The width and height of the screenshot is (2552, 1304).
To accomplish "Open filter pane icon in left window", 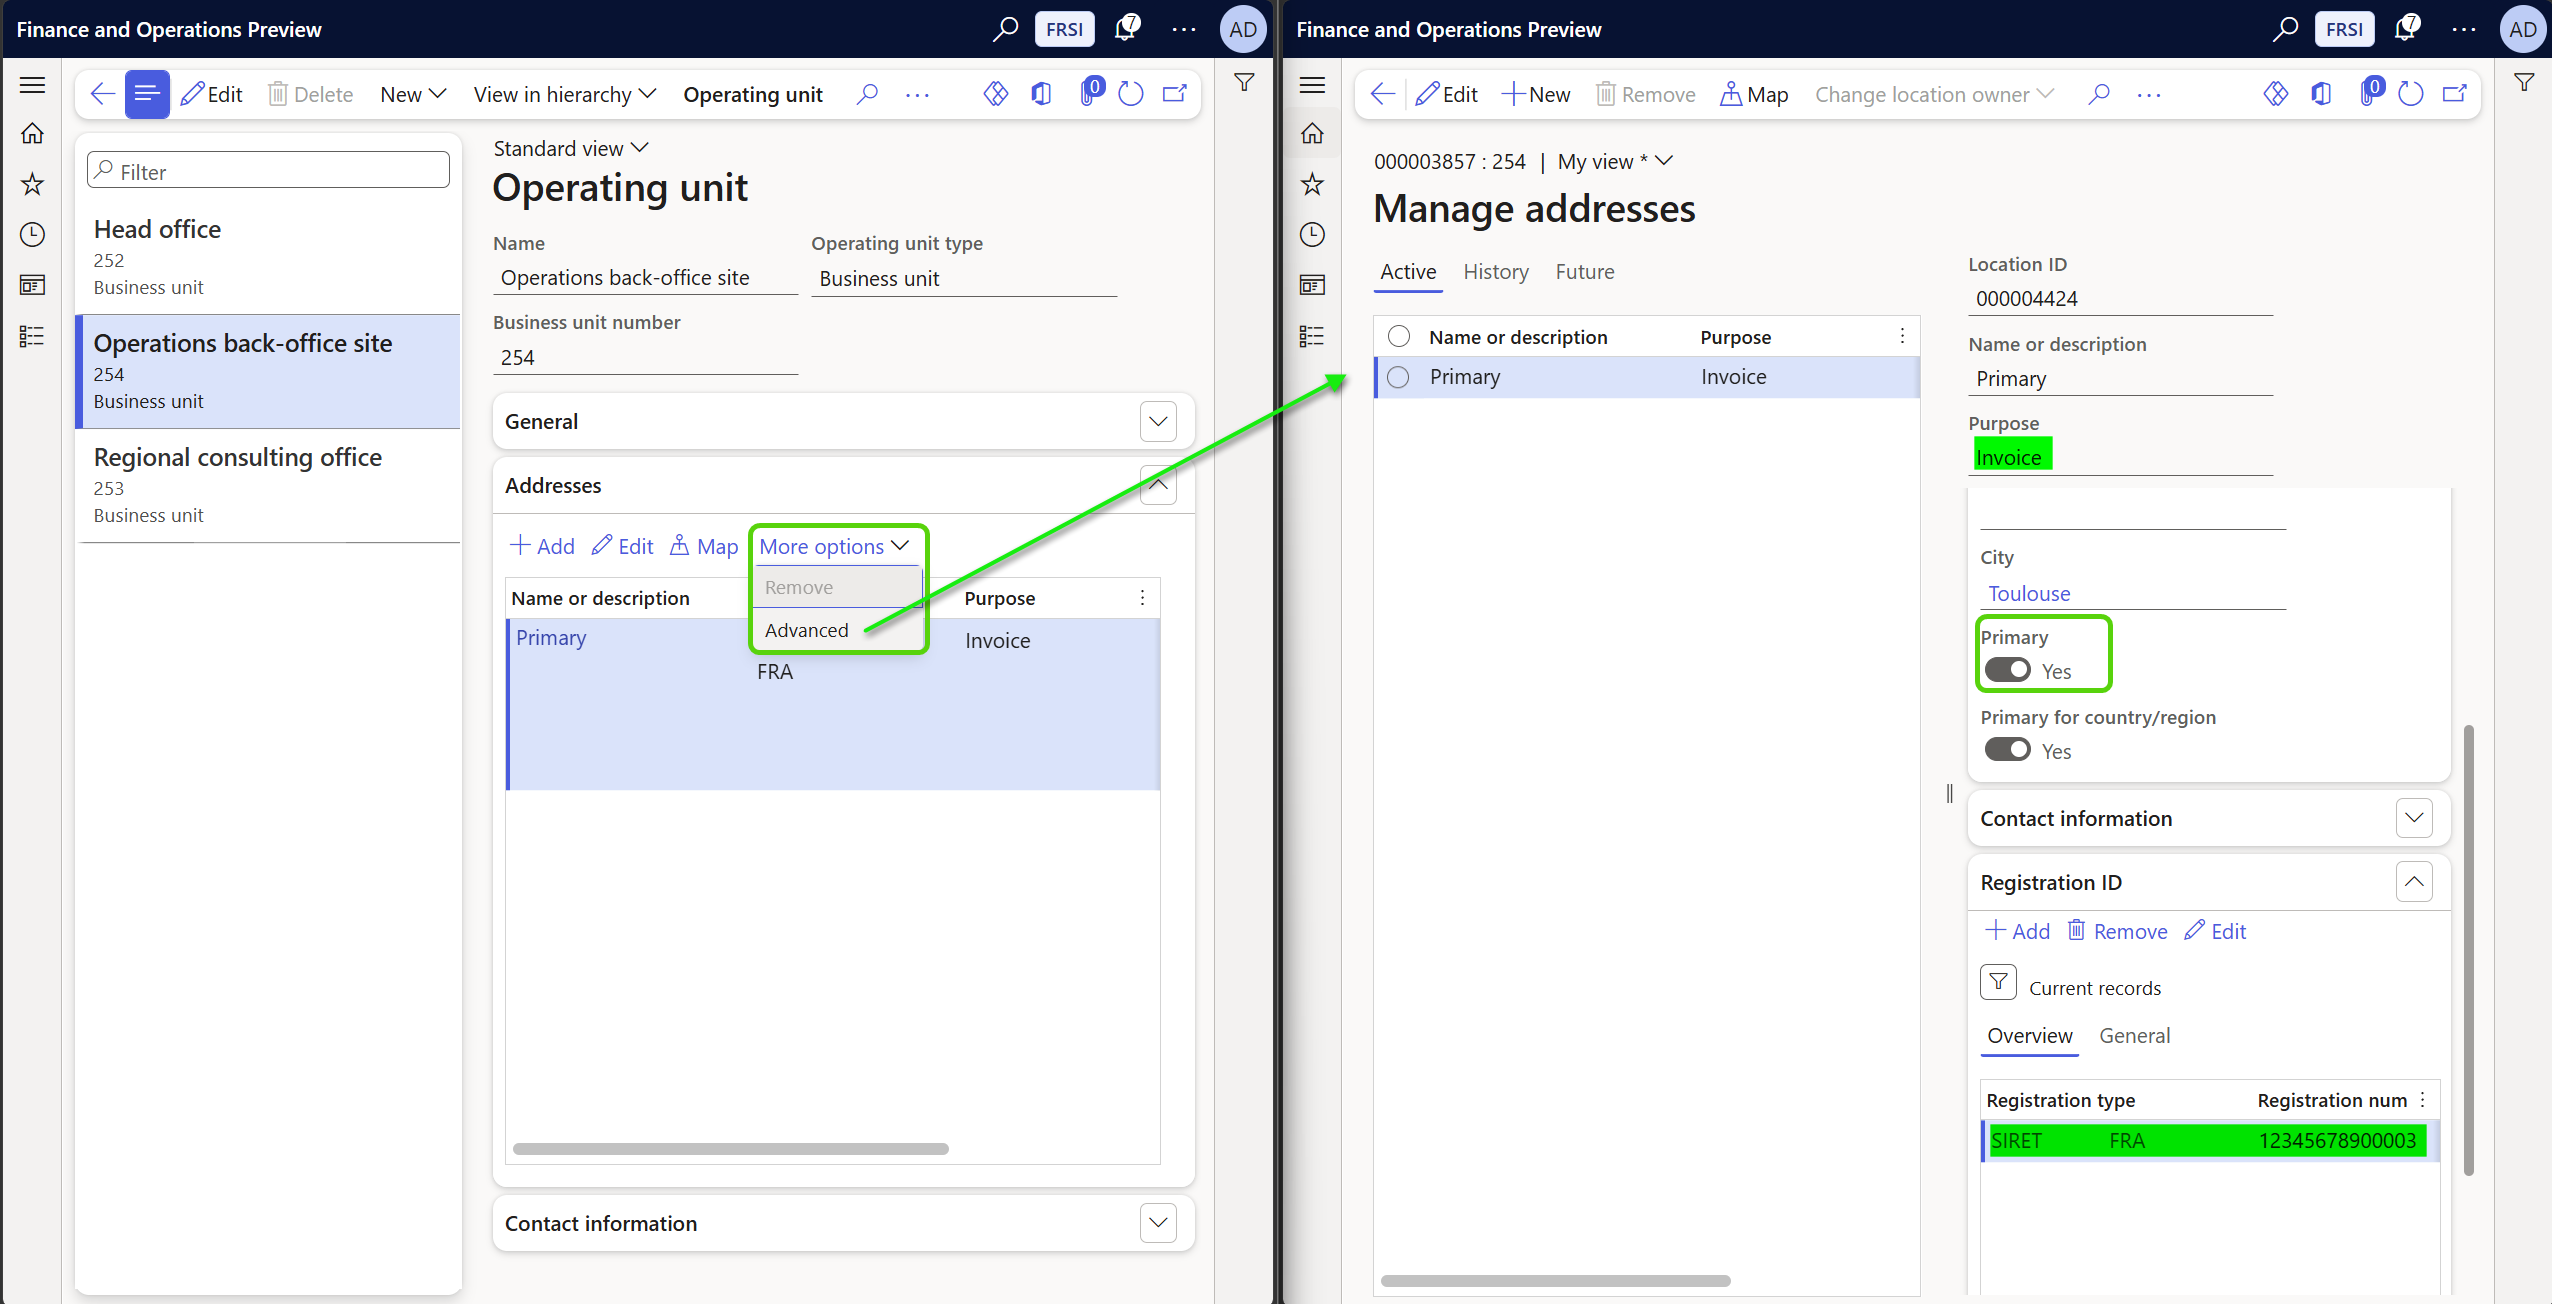I will 1244,82.
